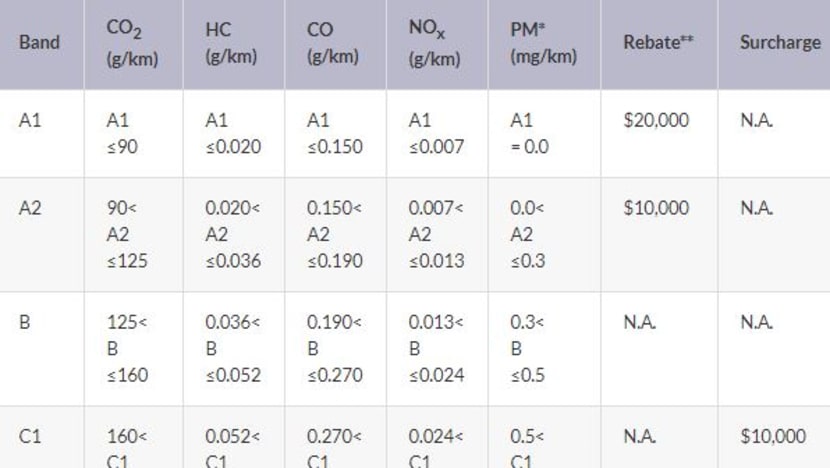830x468 pixels.
Task: Click the HC (g/km) header cell
Action: (231, 43)
